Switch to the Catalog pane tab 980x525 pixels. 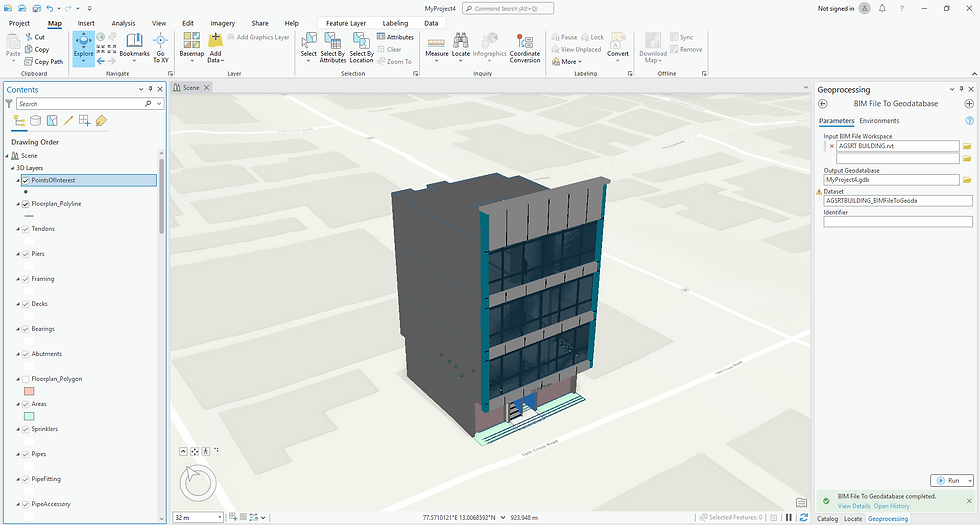coord(827,519)
